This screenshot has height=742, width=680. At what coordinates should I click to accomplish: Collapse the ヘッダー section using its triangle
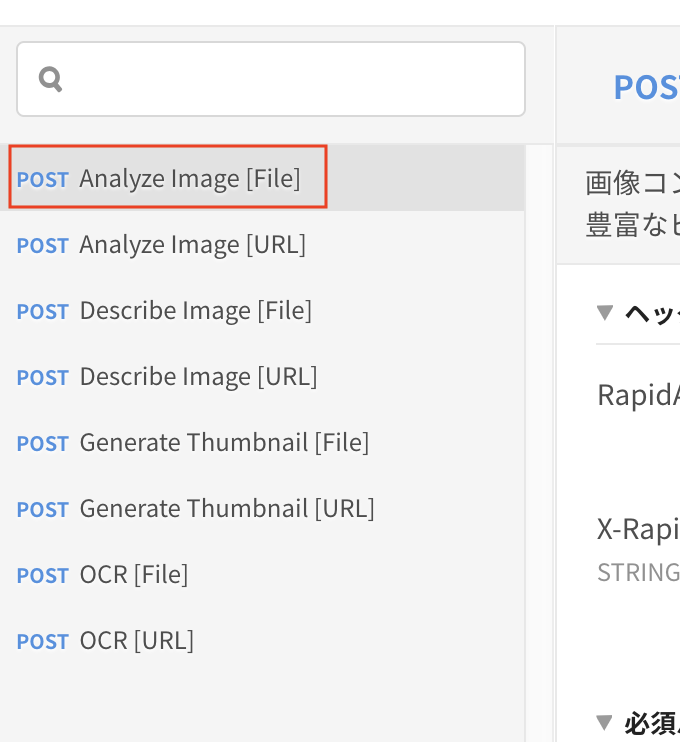pos(604,312)
